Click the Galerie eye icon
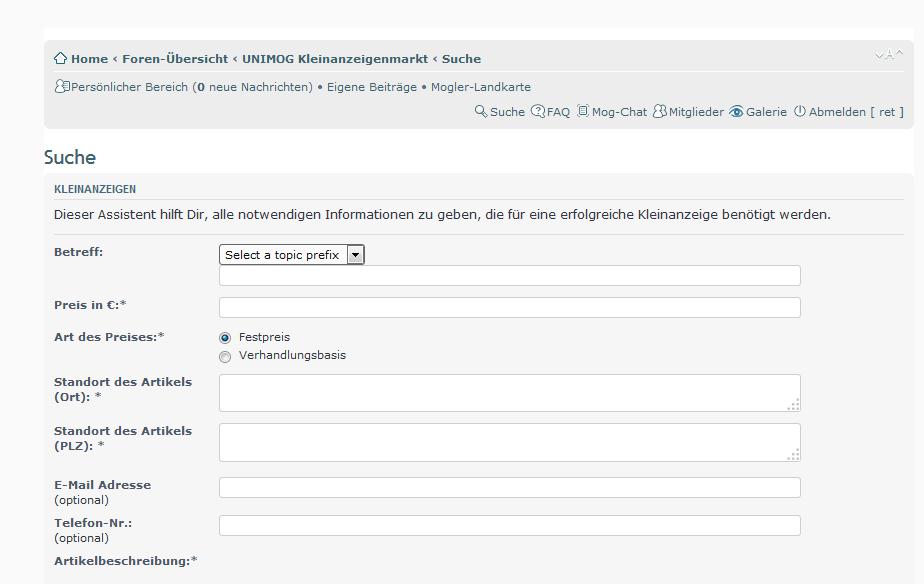The image size is (924, 584). coord(736,112)
